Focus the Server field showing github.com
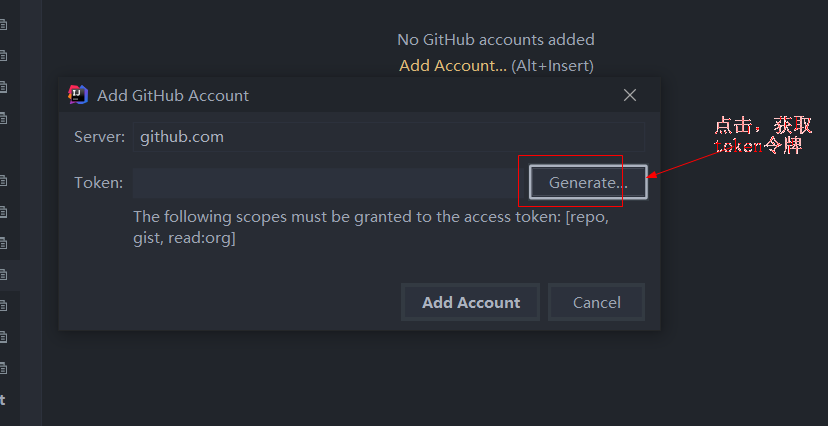Viewport: 828px width, 426px height. pos(389,137)
